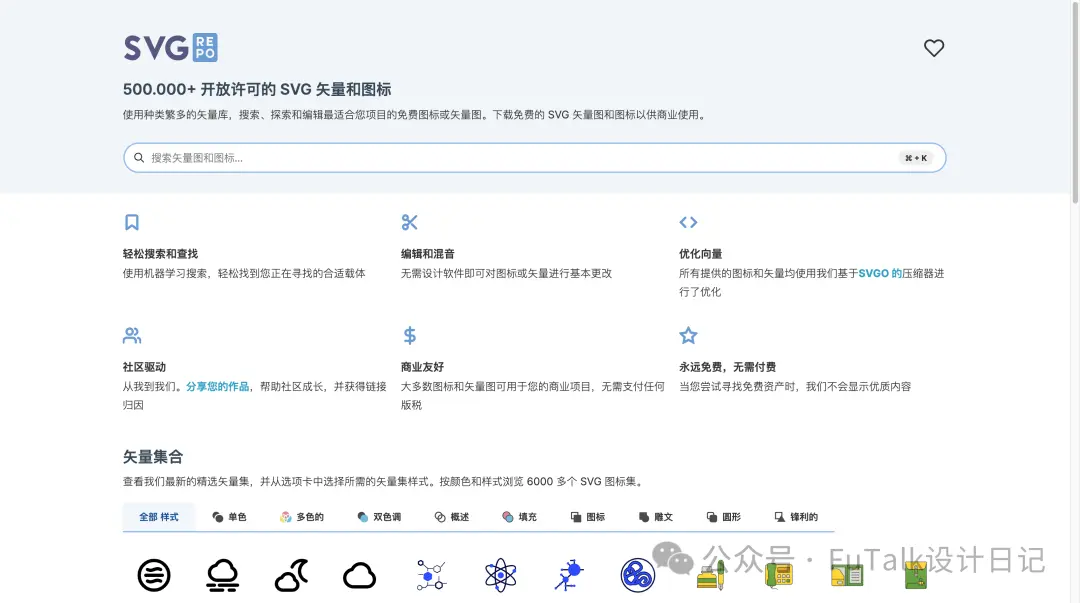This screenshot has height=603, width=1080.
Task: Click the magnifier icon in the search bar
Action: click(x=139, y=158)
